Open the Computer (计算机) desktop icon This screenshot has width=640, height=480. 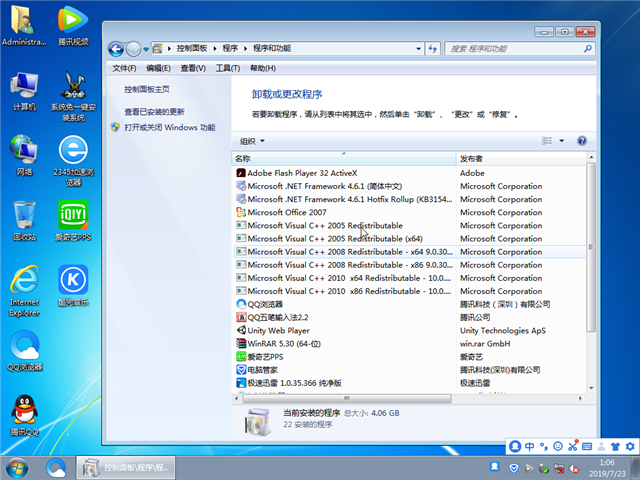(24, 91)
